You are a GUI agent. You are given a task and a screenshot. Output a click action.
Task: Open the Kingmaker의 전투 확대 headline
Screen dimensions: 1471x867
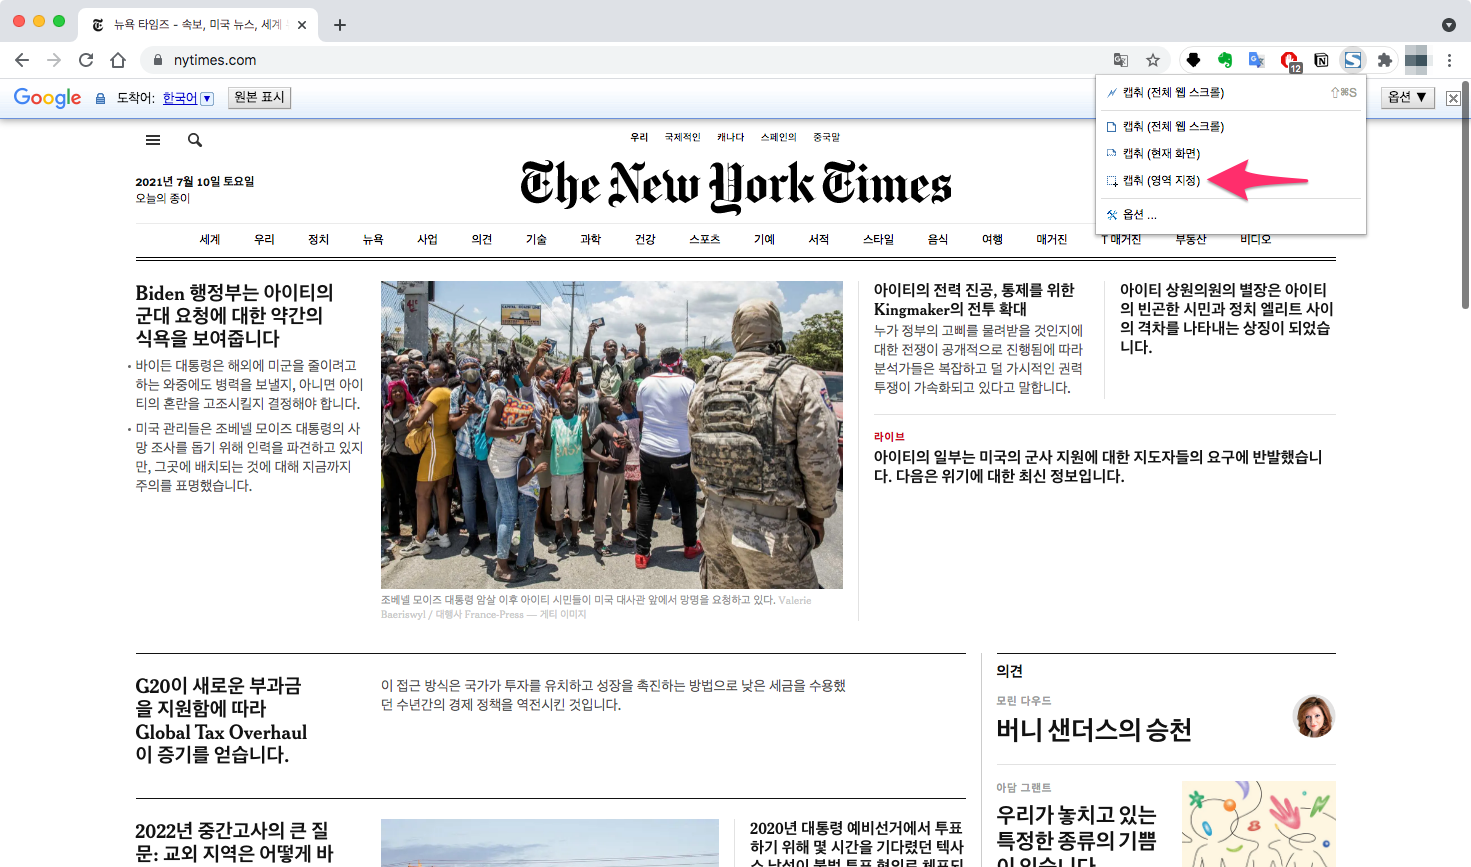[974, 299]
